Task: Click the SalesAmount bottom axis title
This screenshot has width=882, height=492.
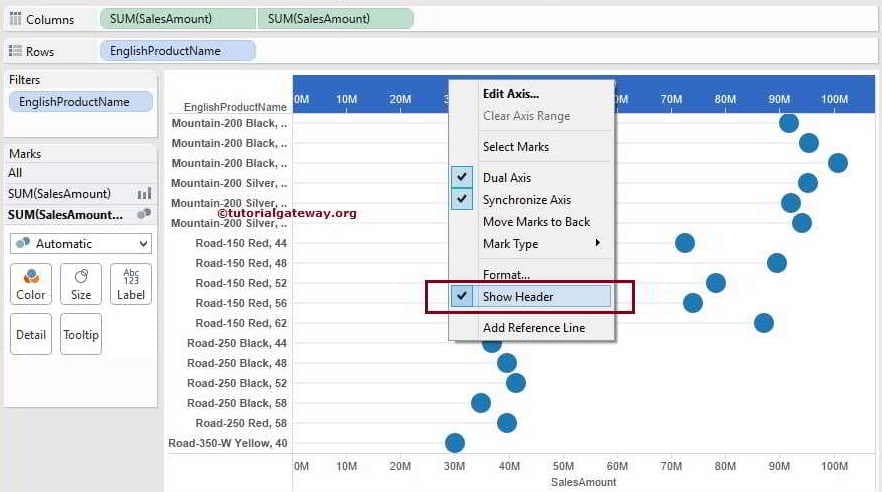Action: tap(583, 482)
